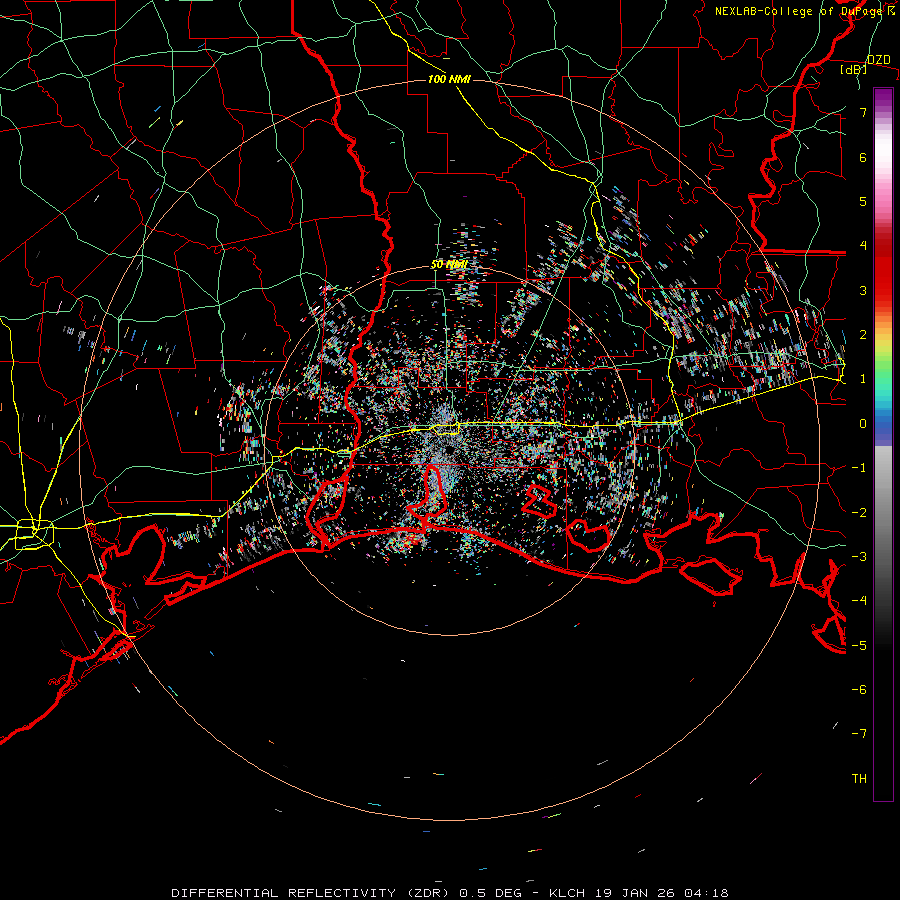
Task: Select the -5 value on the color scale
Action: click(859, 646)
